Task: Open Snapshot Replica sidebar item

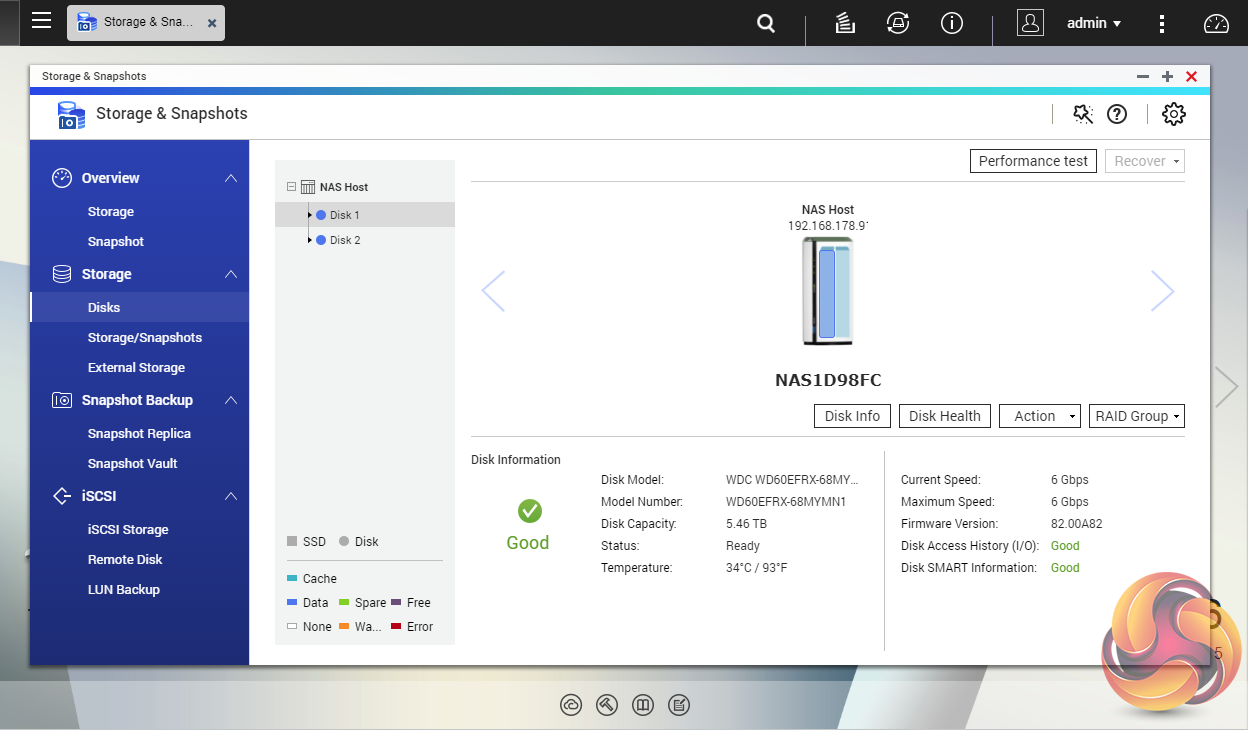Action: click(x=139, y=434)
